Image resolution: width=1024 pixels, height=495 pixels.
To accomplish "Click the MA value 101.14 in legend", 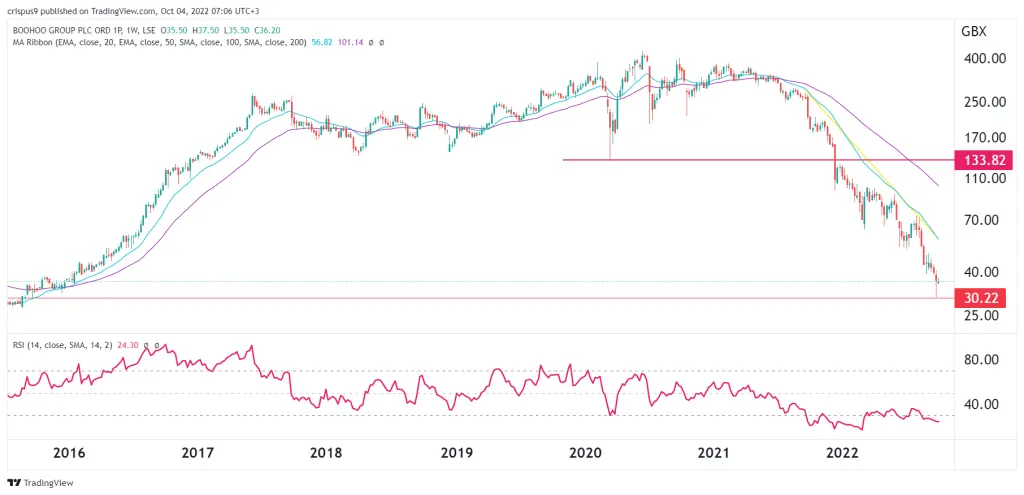I will [353, 42].
